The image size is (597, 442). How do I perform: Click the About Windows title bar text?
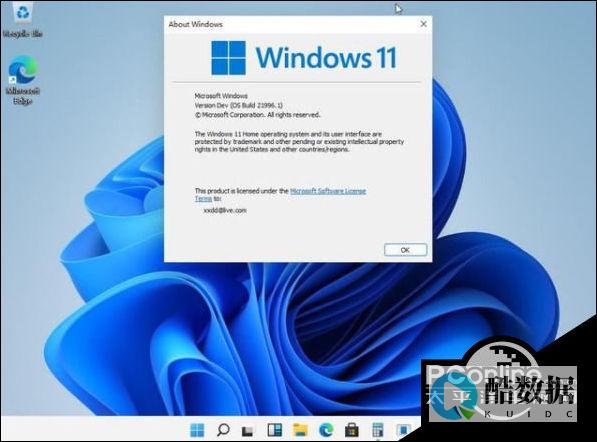click(195, 24)
